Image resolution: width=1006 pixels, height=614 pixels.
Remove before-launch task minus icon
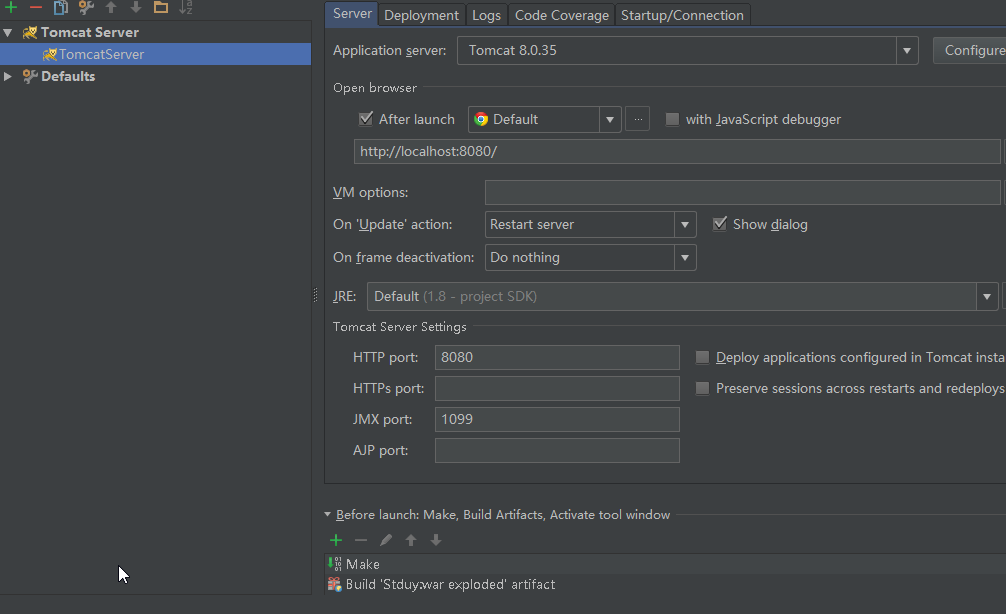pos(361,540)
